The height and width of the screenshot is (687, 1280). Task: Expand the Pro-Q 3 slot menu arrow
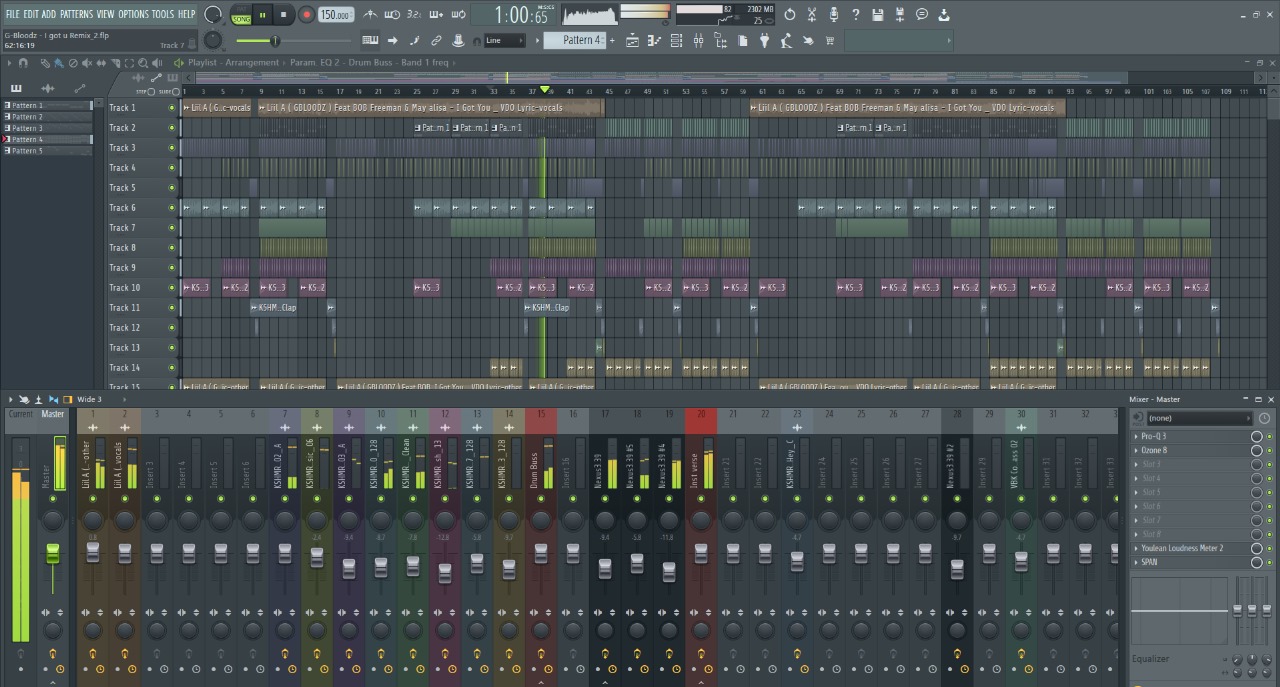point(1136,436)
